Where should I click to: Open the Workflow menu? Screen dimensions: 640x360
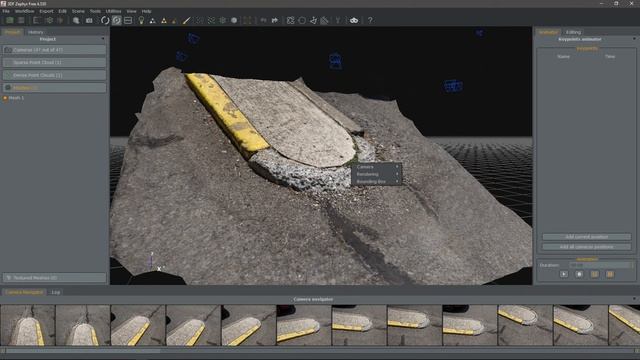pos(24,11)
